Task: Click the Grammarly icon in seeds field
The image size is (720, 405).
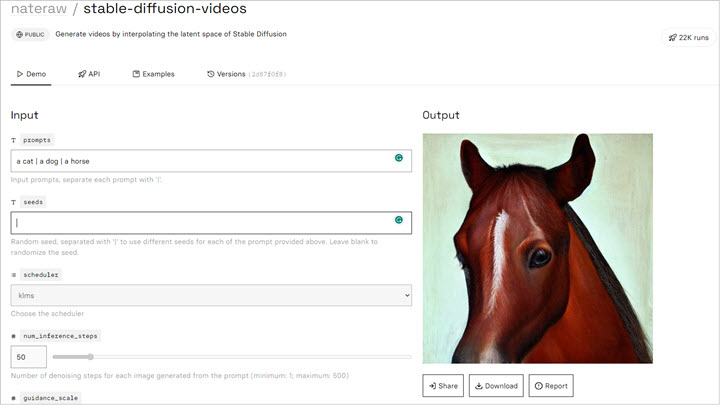Action: [399, 220]
